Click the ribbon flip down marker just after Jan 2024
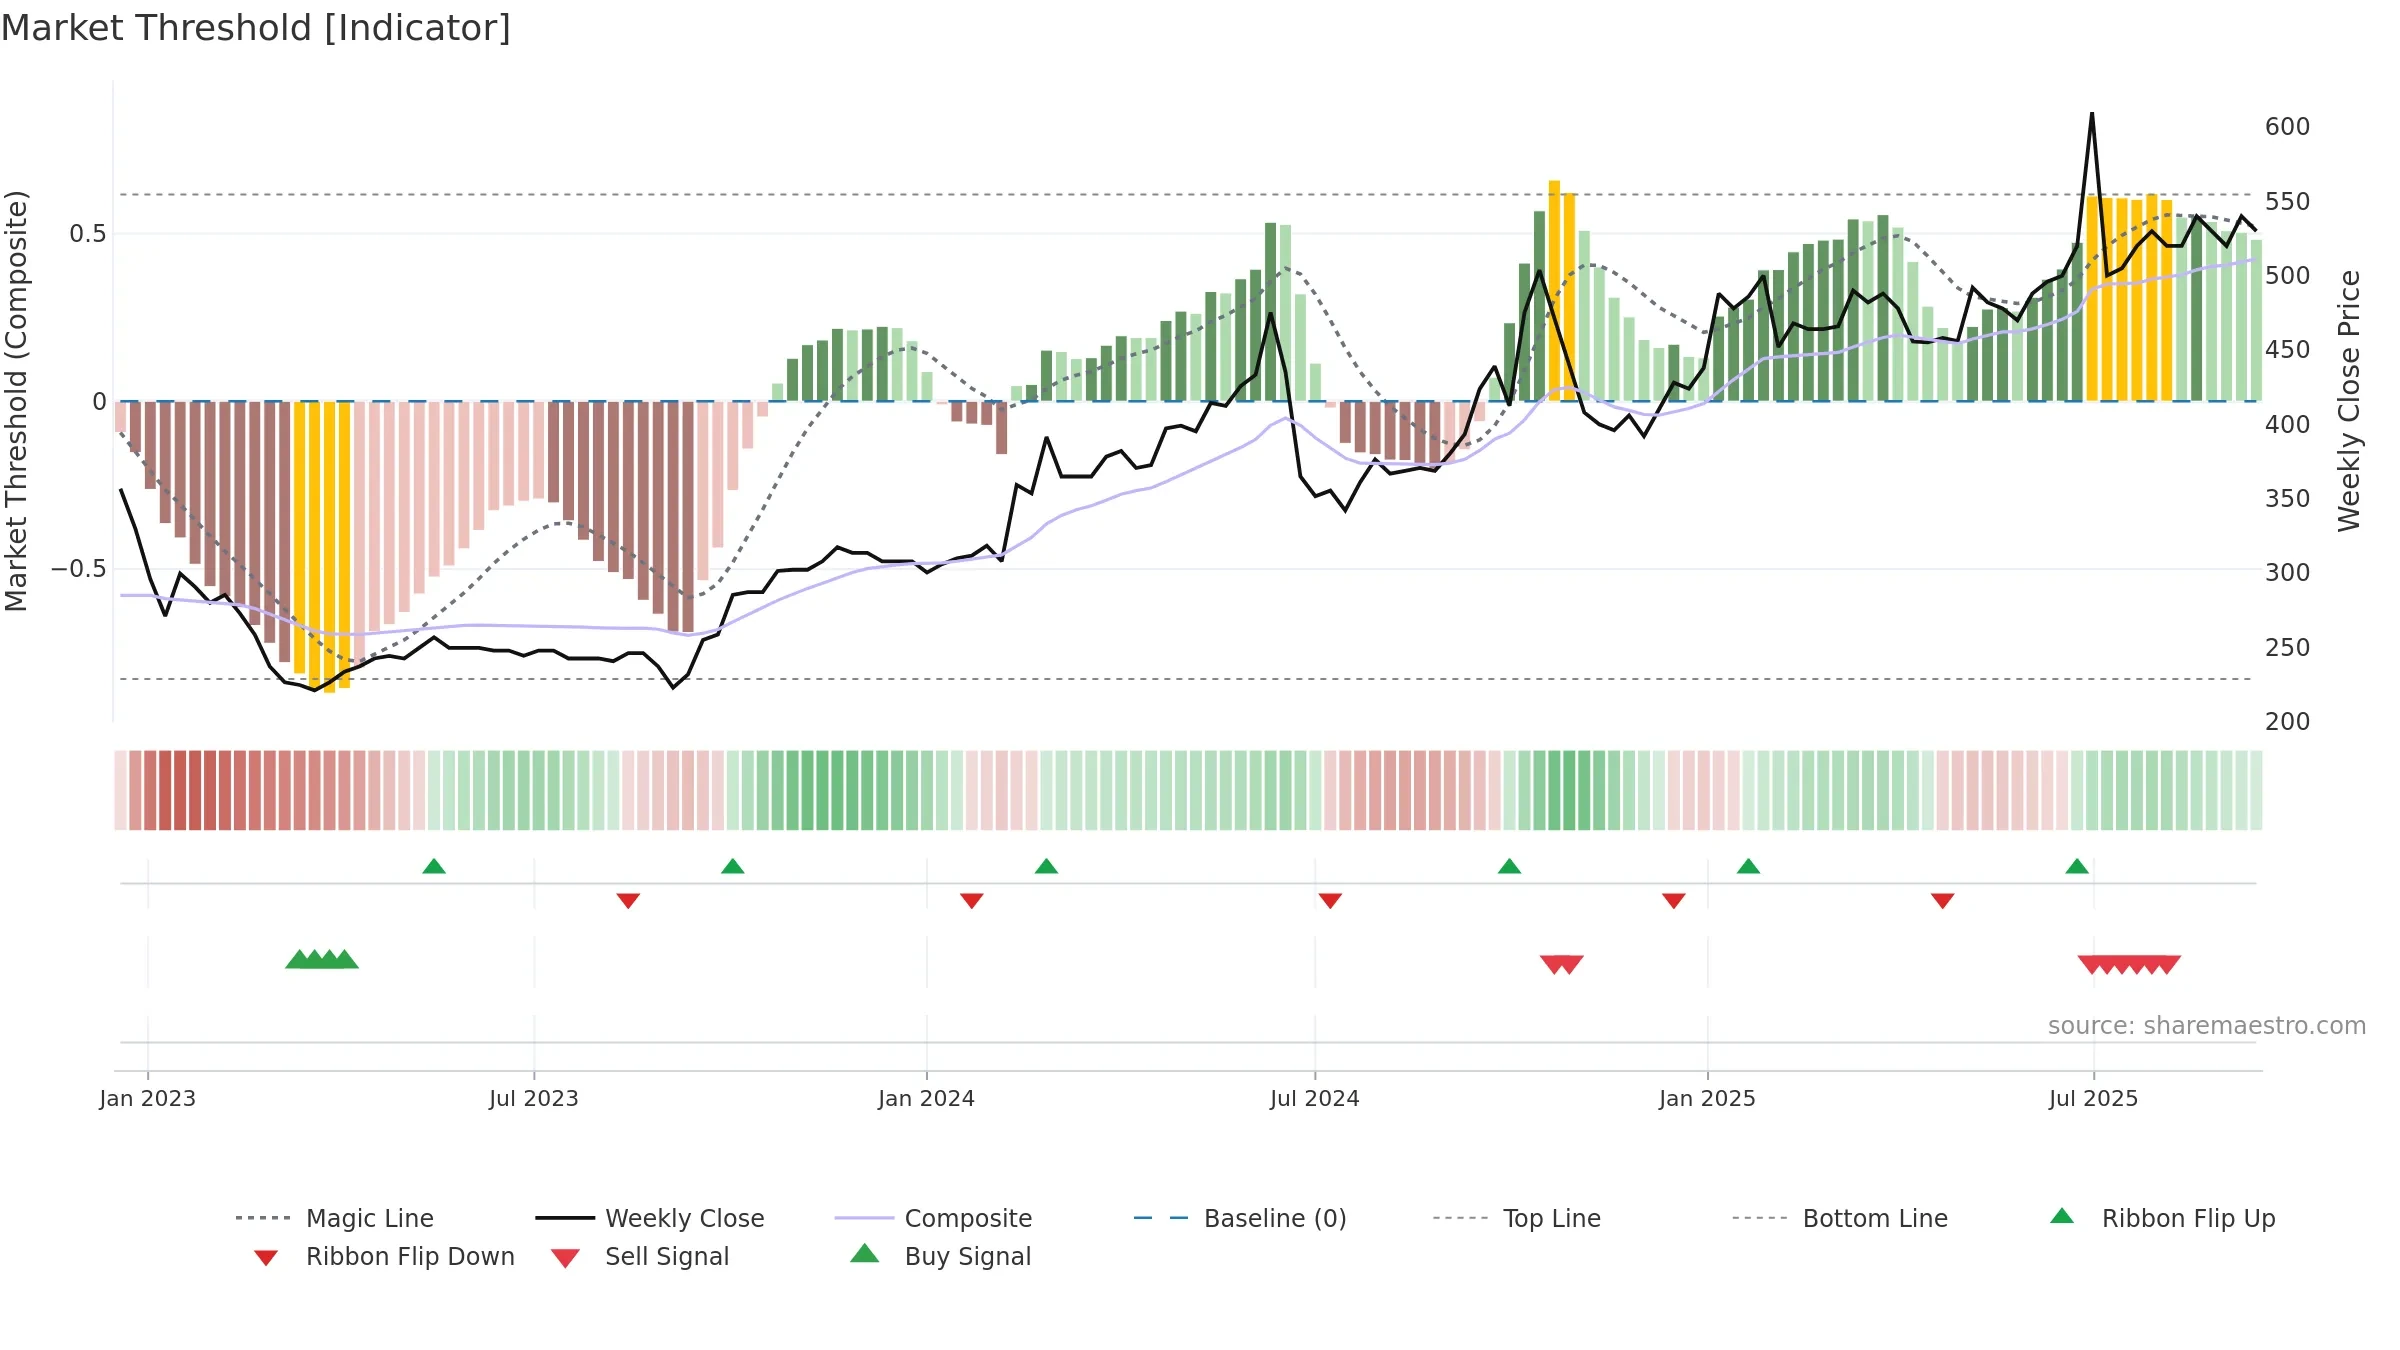This screenshot has width=2400, height=1350. [972, 900]
